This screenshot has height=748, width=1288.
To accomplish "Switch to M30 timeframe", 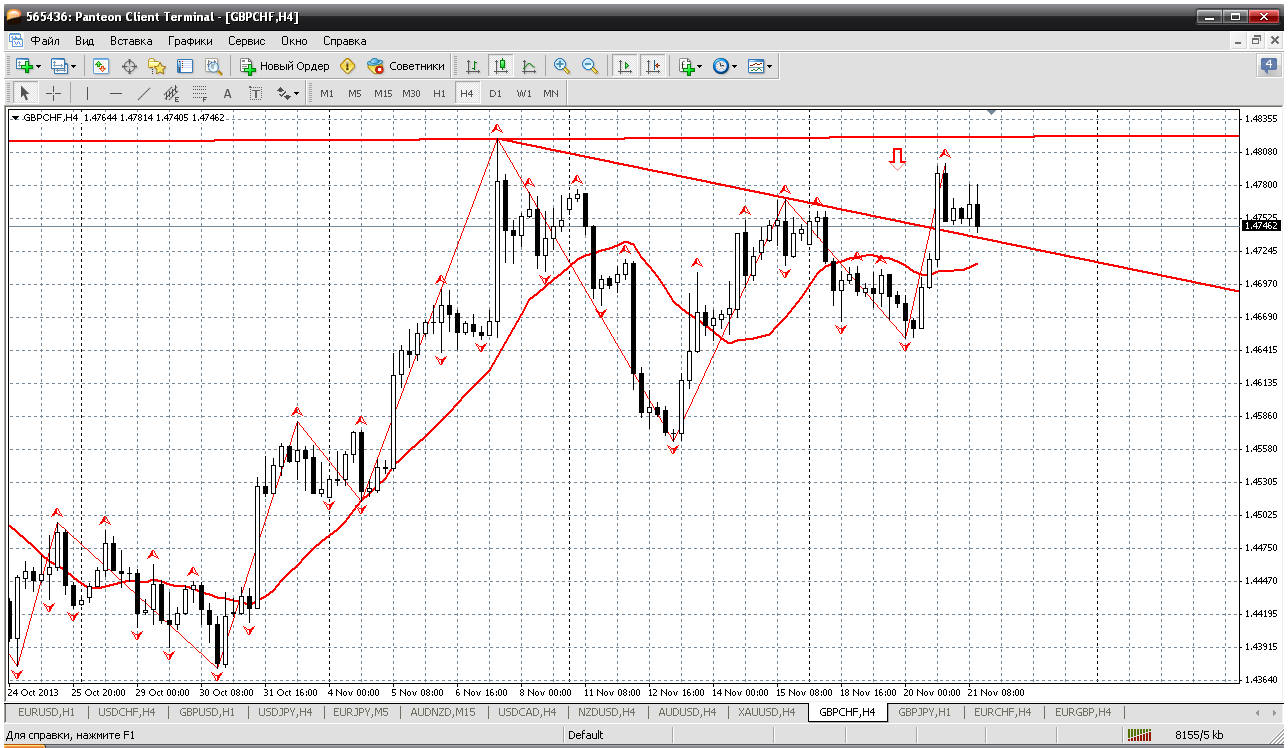I will 411,93.
